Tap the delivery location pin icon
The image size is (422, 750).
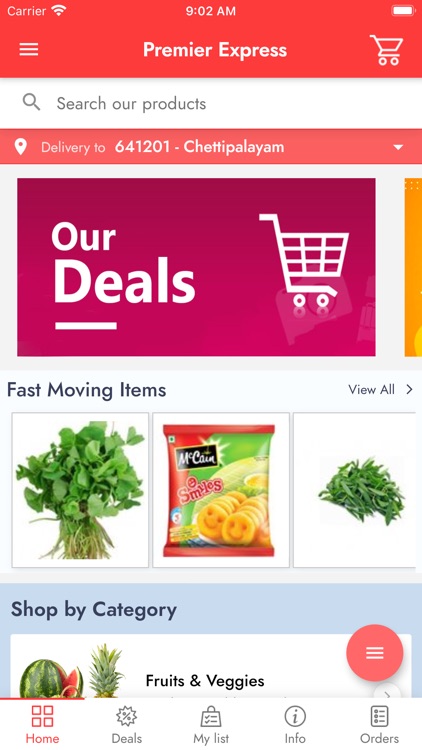pos(21,147)
